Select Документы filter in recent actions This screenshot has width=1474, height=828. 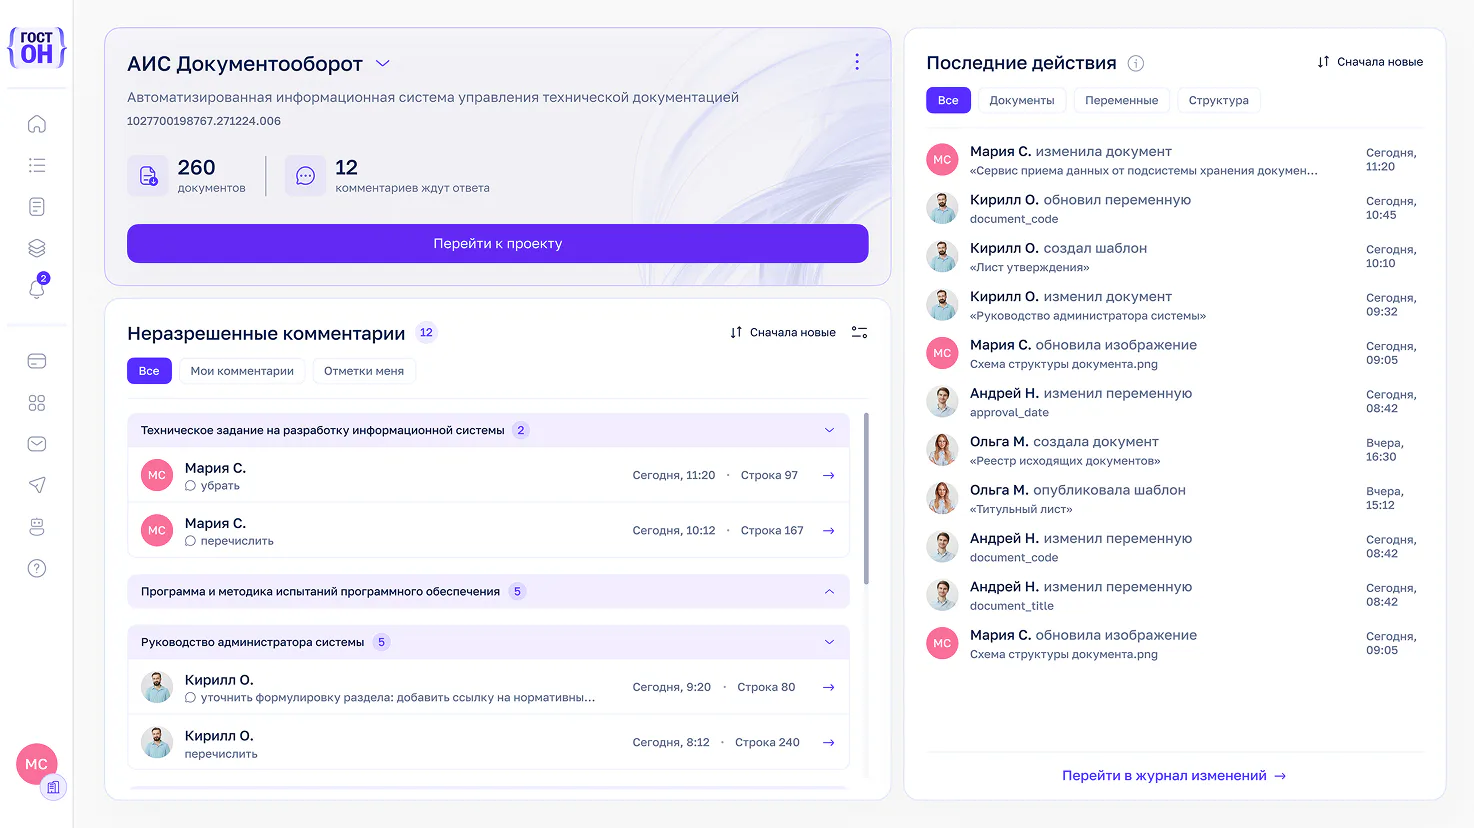pyautogui.click(x=1022, y=100)
